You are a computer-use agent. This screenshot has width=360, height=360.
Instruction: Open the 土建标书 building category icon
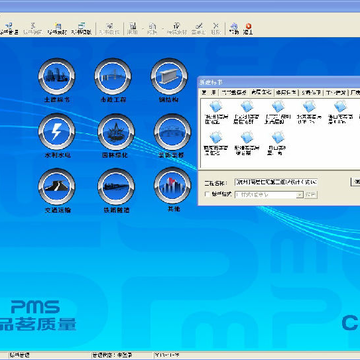click(x=57, y=77)
